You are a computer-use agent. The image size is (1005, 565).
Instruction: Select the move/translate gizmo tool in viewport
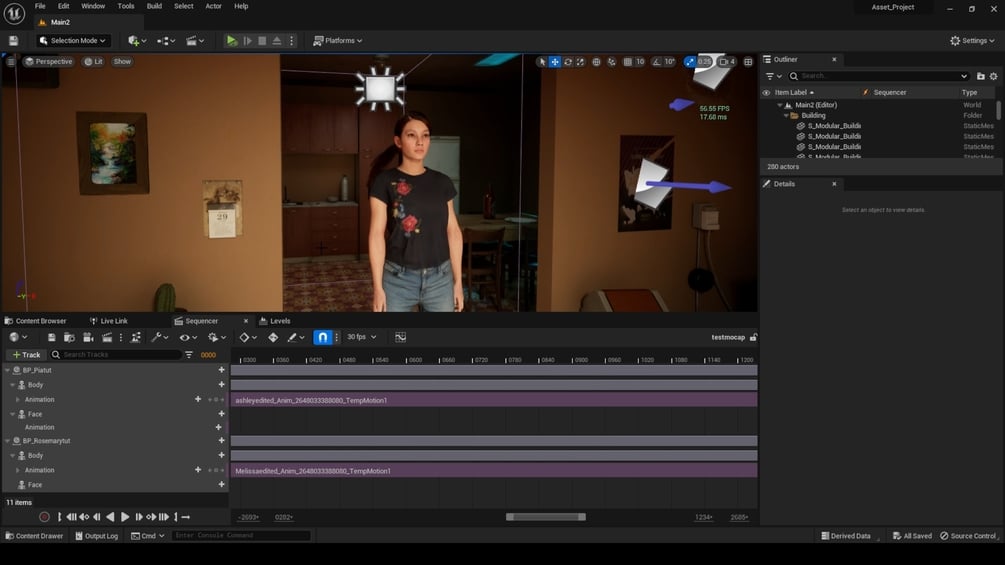[x=555, y=61]
